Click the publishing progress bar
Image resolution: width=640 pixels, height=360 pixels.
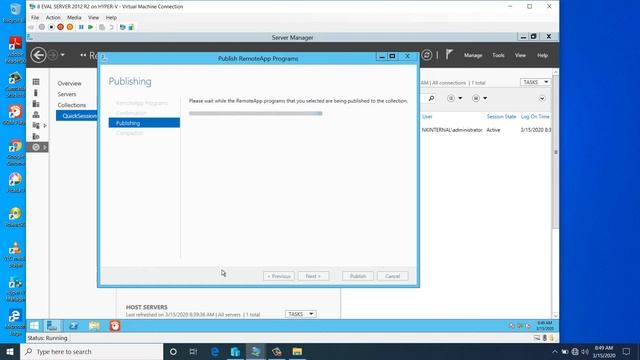[x=256, y=113]
